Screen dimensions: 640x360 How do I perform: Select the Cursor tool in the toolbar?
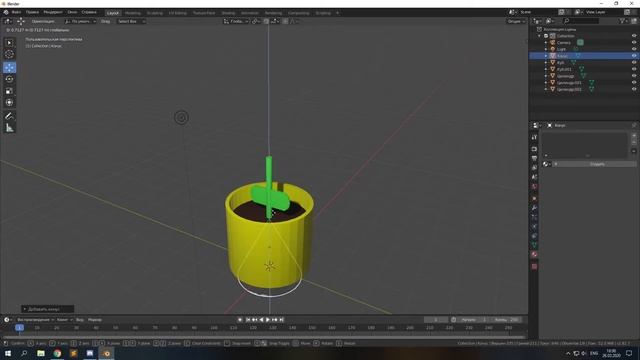(9, 54)
